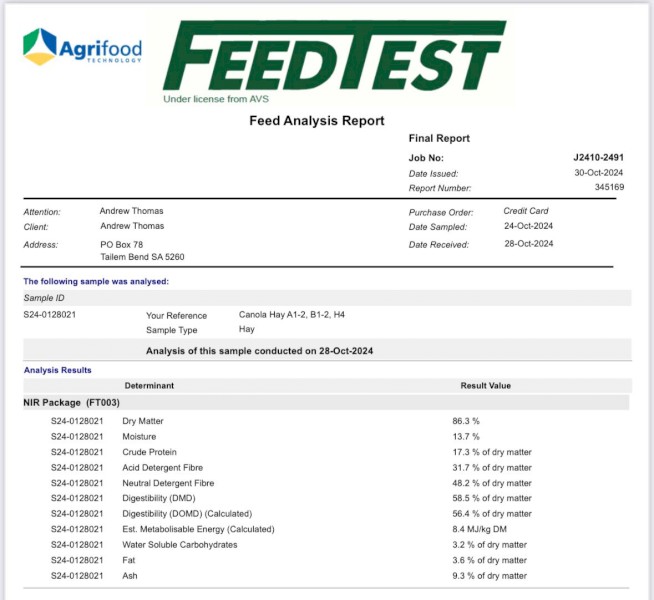Screen dimensions: 654x600
Task: Select energy result 8.4 MJ/kg DM
Action: (x=480, y=530)
